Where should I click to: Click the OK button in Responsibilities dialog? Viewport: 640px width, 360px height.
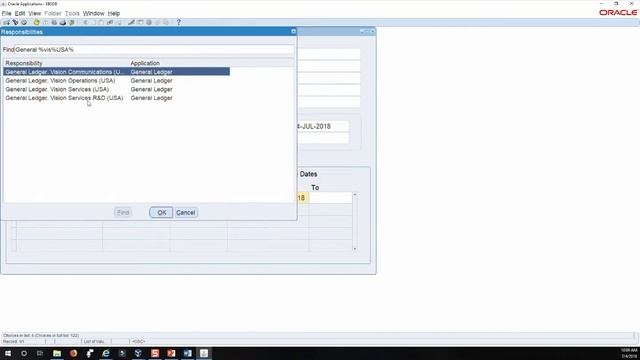point(161,213)
